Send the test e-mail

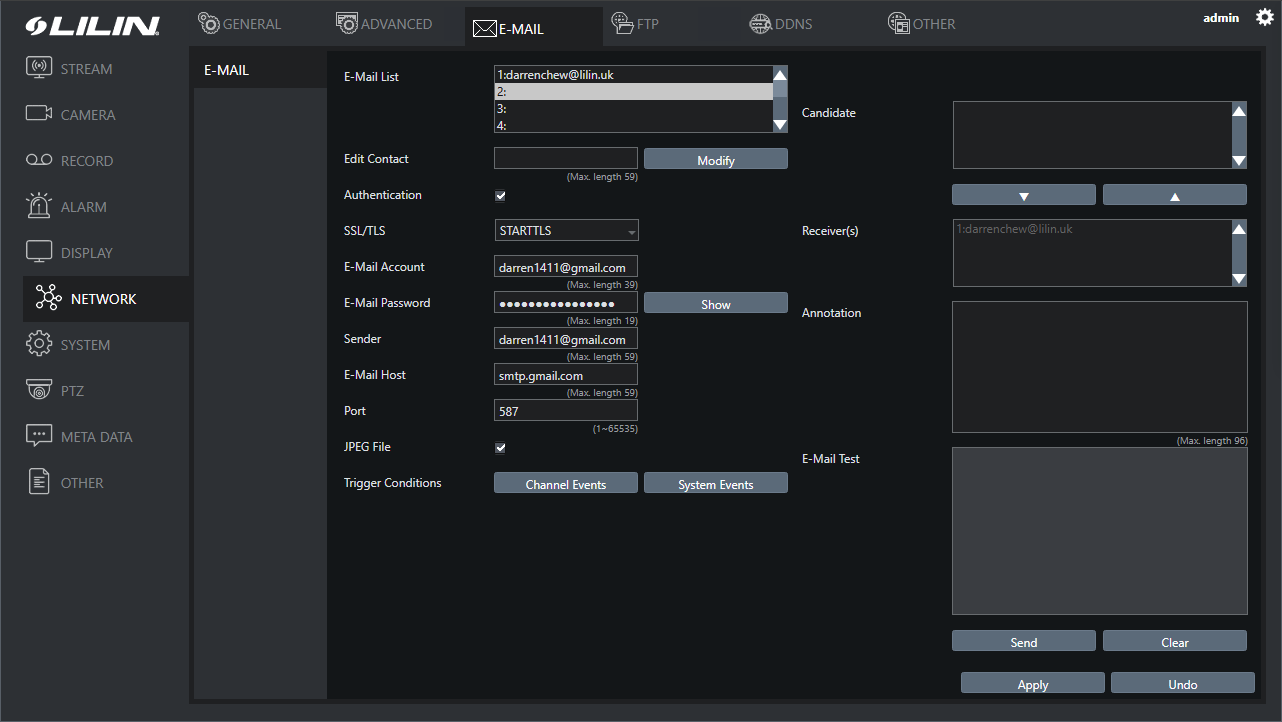(x=1024, y=641)
